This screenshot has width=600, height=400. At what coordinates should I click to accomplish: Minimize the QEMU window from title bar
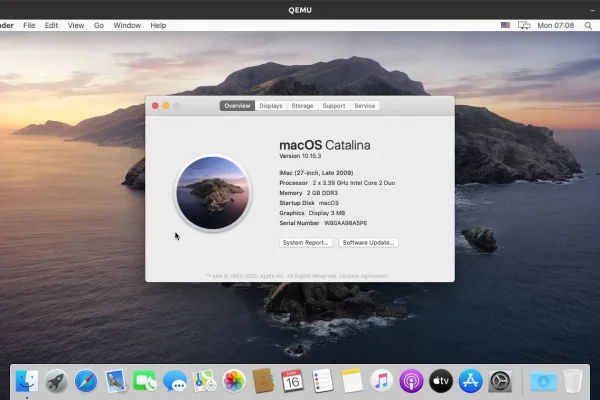click(592, 10)
